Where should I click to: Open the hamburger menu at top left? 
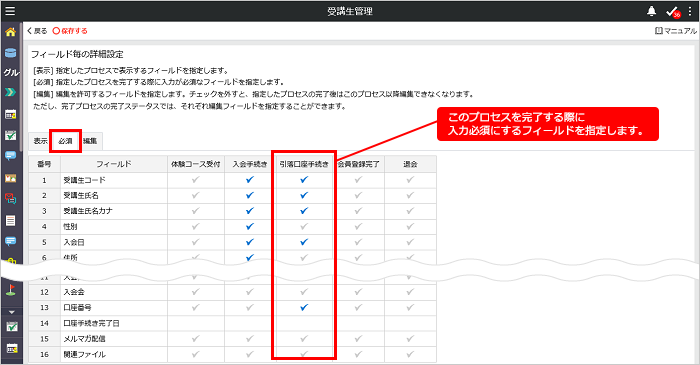point(10,11)
